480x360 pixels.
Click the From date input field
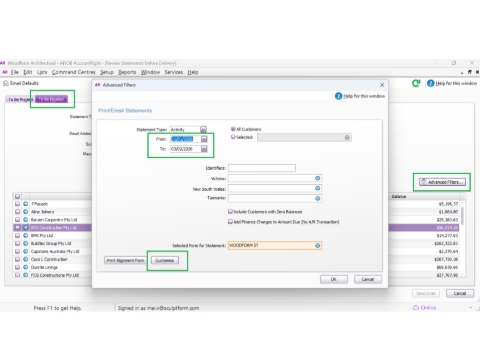185,139
